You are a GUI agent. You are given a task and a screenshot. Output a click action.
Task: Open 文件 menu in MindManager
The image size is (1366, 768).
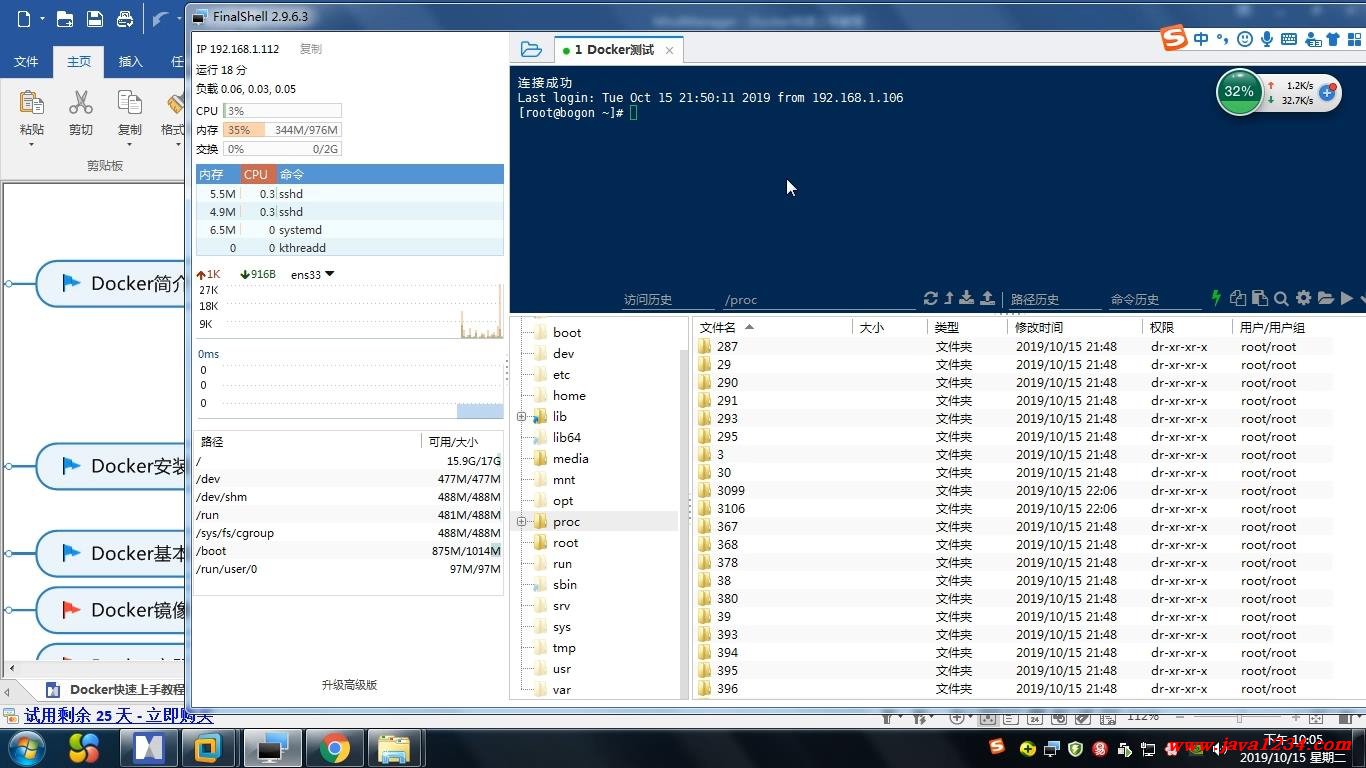click(x=26, y=61)
